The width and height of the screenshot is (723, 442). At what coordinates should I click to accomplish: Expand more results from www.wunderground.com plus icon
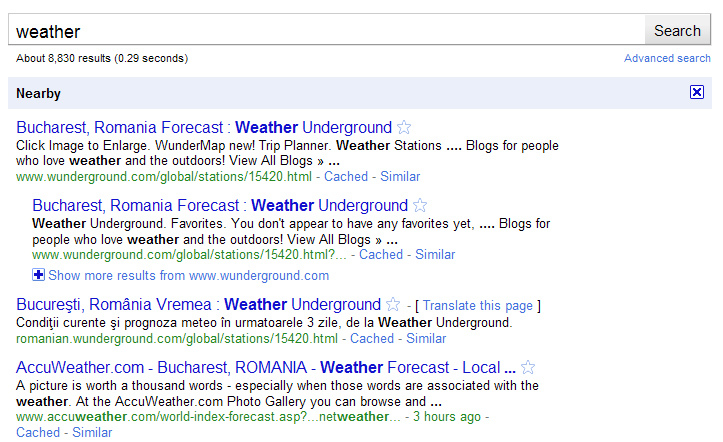(38, 275)
